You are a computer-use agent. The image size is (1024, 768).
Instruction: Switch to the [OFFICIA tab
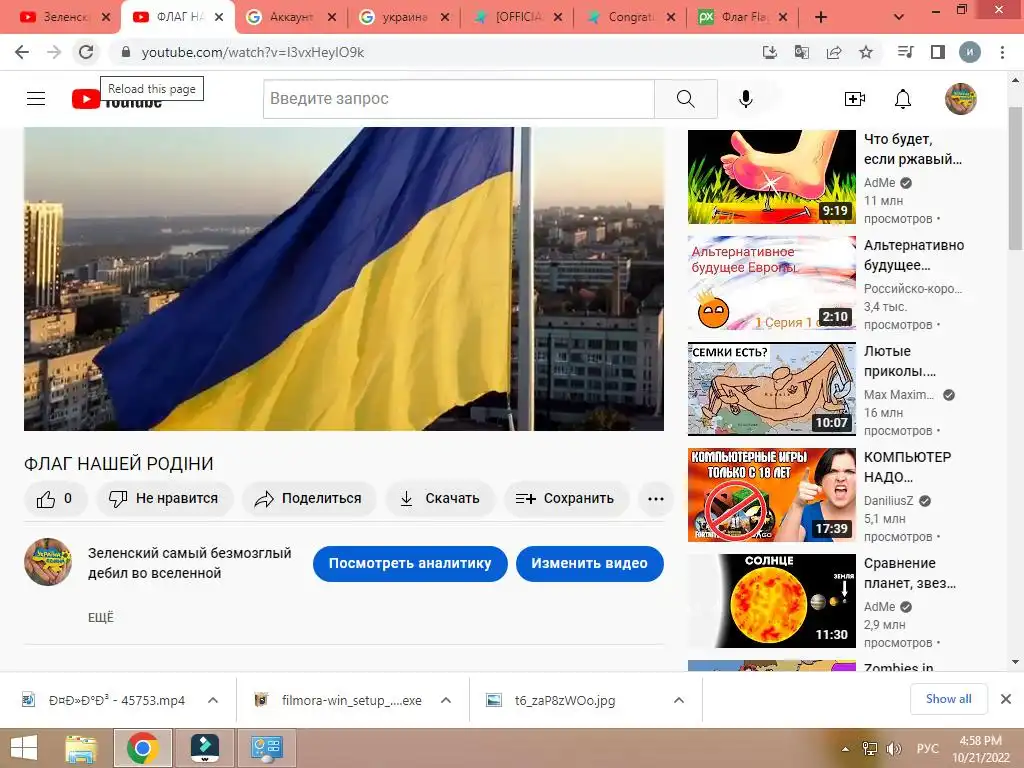pos(517,18)
